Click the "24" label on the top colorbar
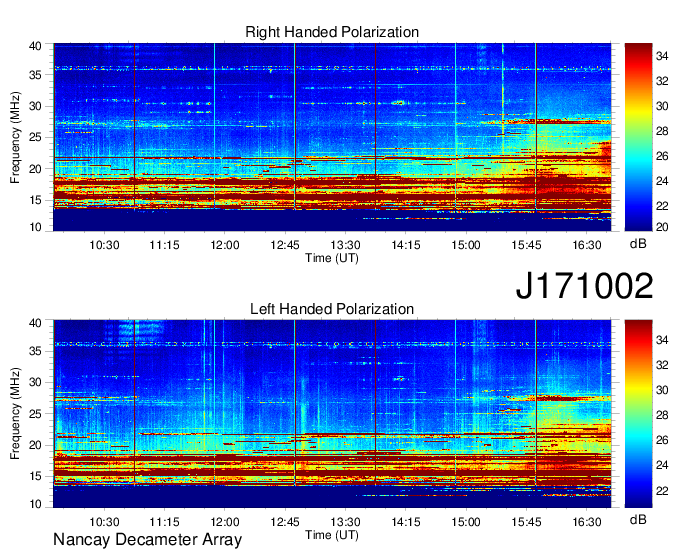680x552 pixels. pyautogui.click(x=662, y=181)
